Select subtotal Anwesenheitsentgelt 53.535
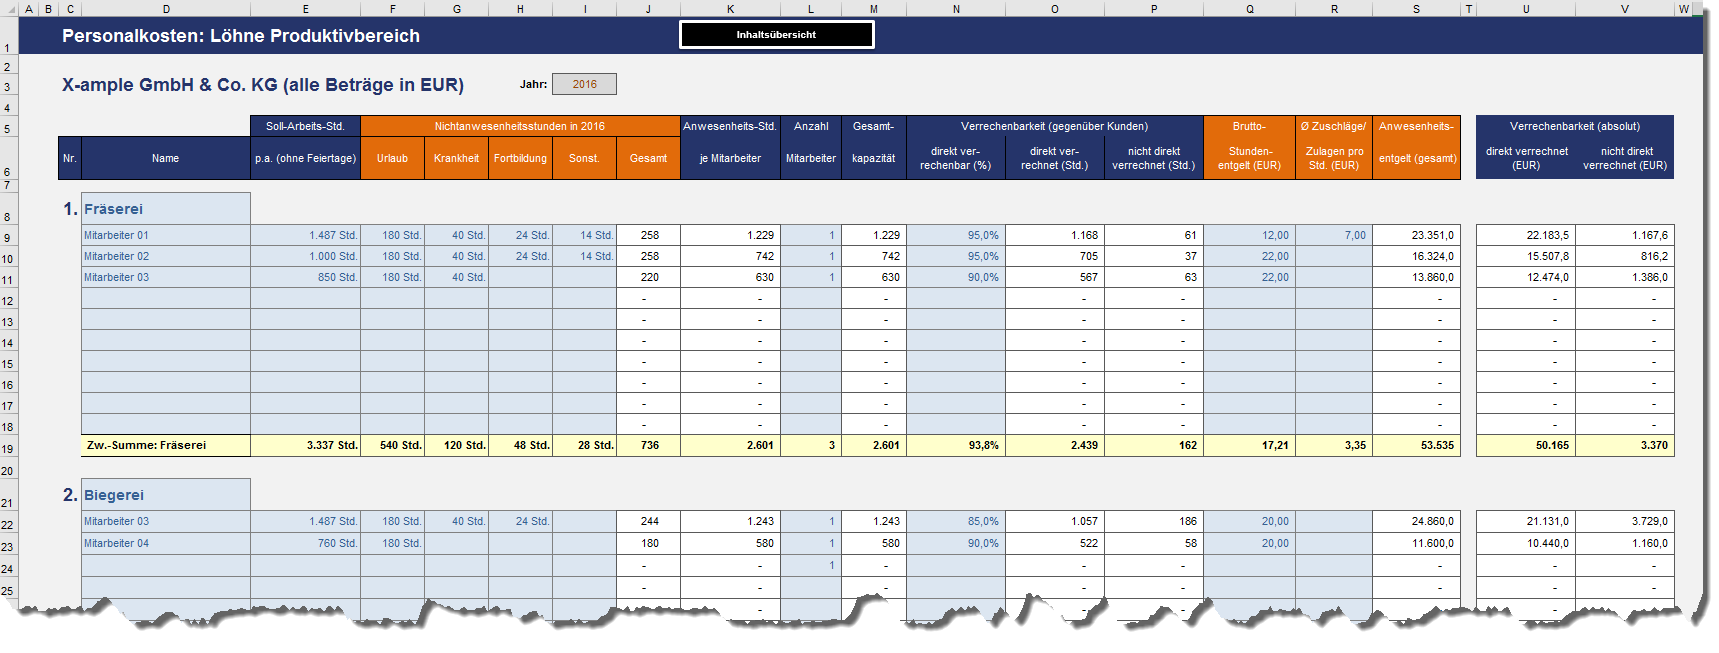The height and width of the screenshot is (653, 1719). click(1416, 445)
